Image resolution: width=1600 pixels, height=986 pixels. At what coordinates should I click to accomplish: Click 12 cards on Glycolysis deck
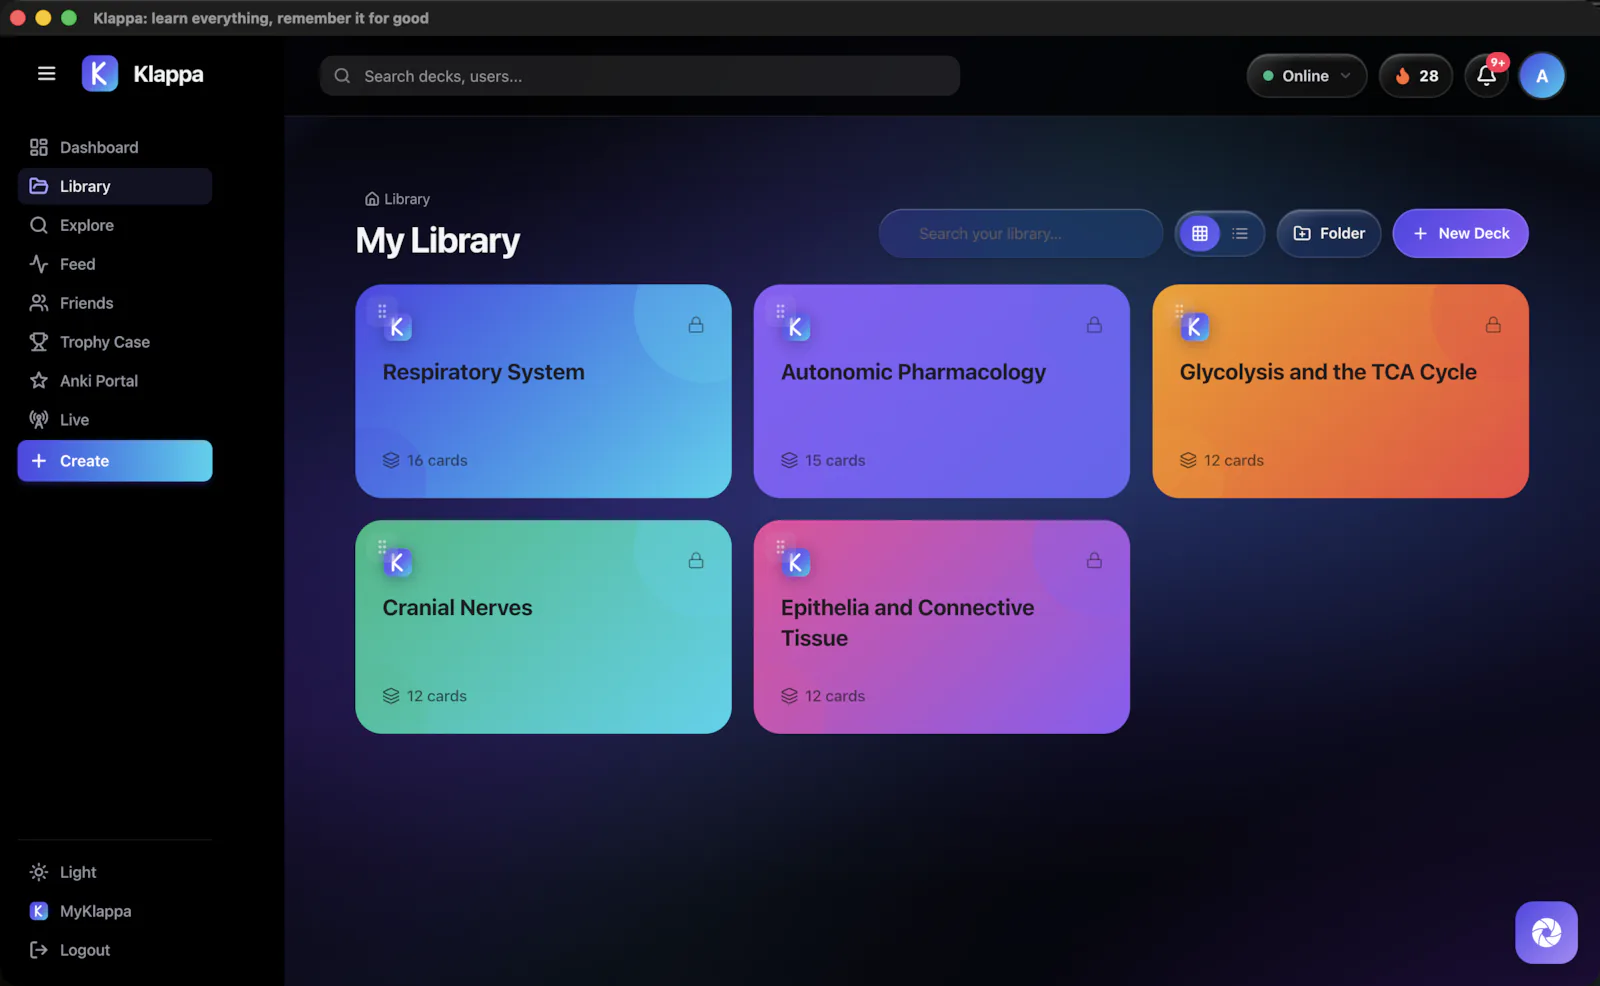pyautogui.click(x=1222, y=460)
